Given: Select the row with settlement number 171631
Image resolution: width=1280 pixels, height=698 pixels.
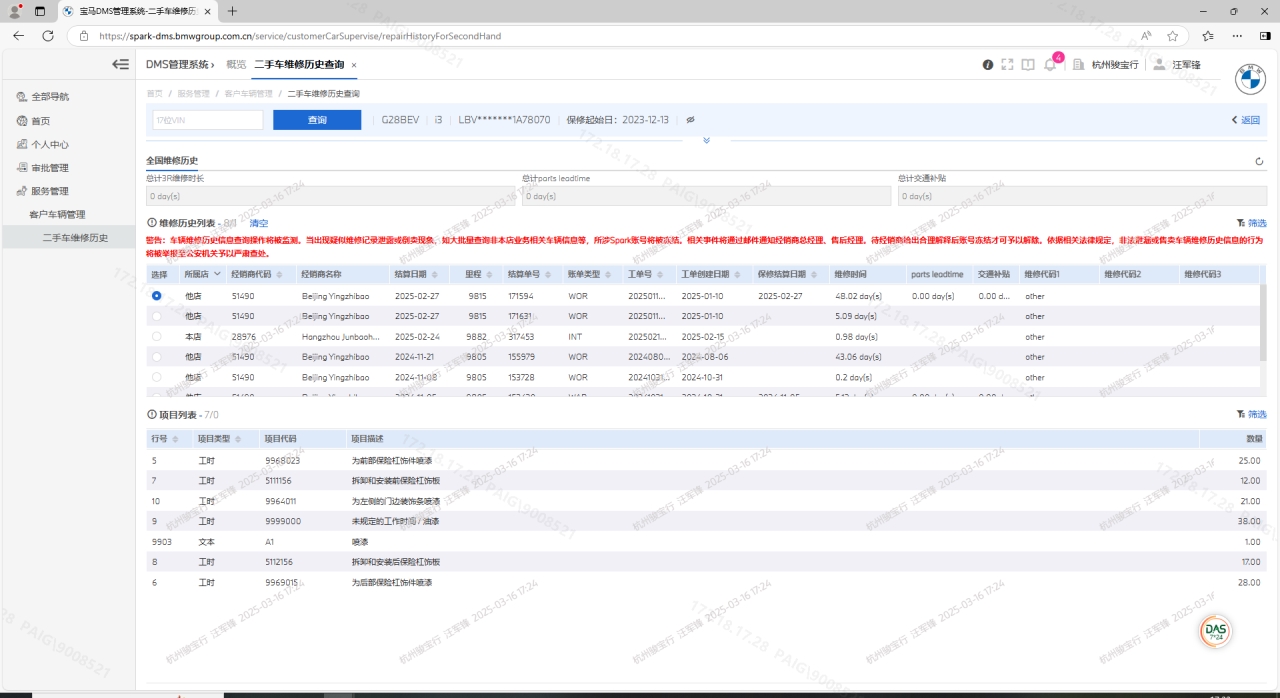Looking at the screenshot, I should (157, 316).
